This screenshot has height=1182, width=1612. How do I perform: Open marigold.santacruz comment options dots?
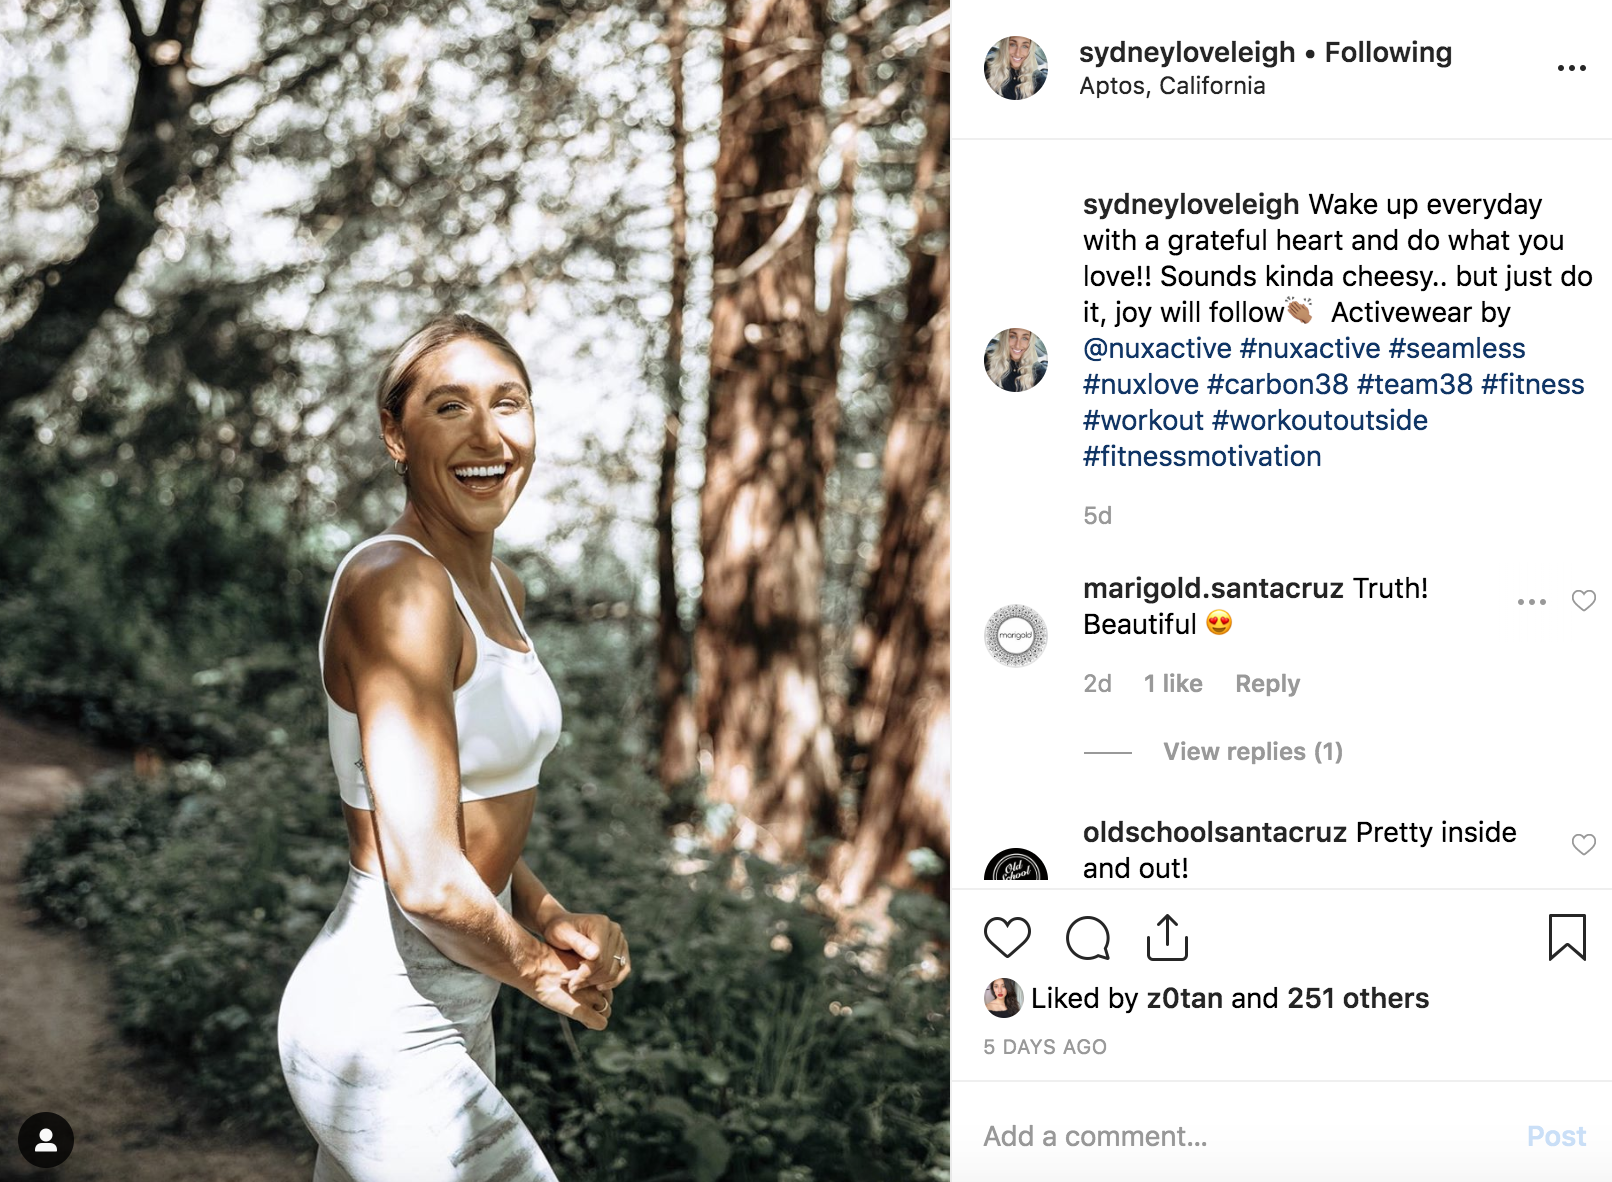1531,602
